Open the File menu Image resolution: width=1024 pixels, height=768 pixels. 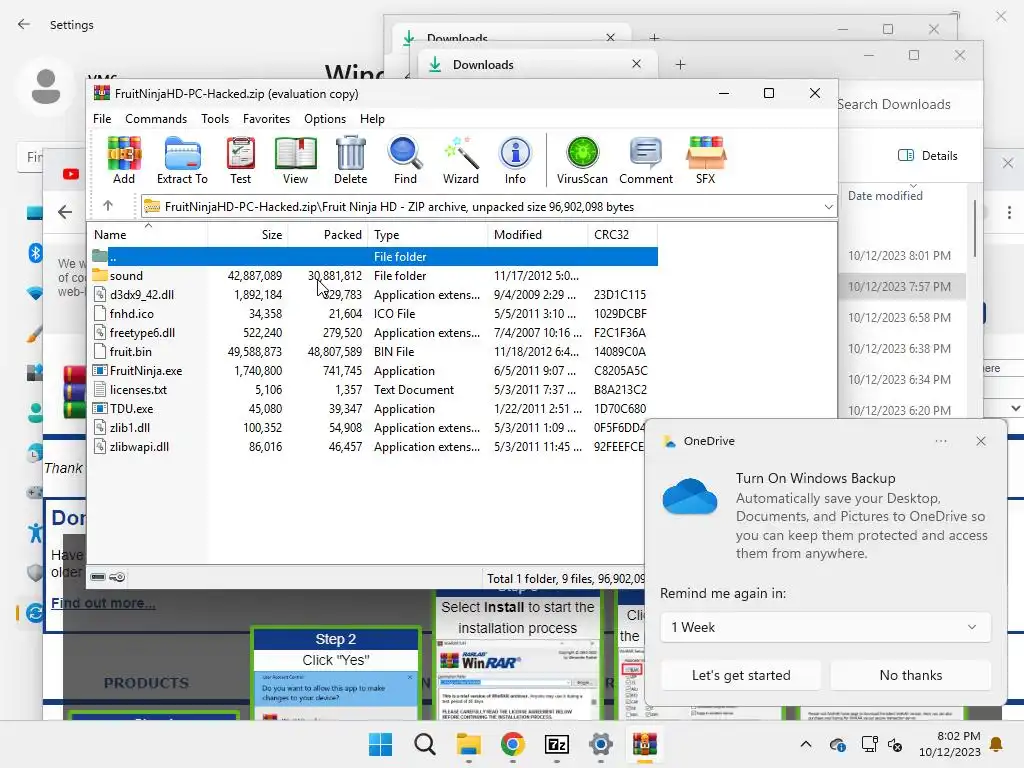coord(102,119)
